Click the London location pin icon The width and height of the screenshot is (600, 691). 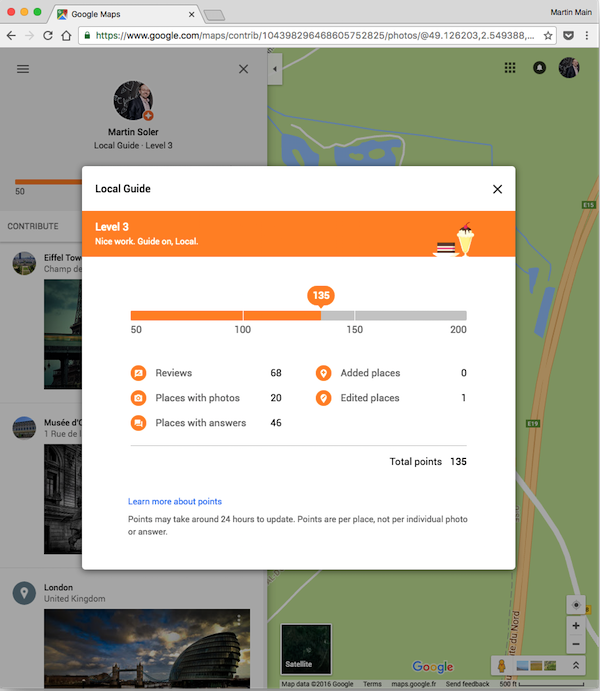(24, 593)
